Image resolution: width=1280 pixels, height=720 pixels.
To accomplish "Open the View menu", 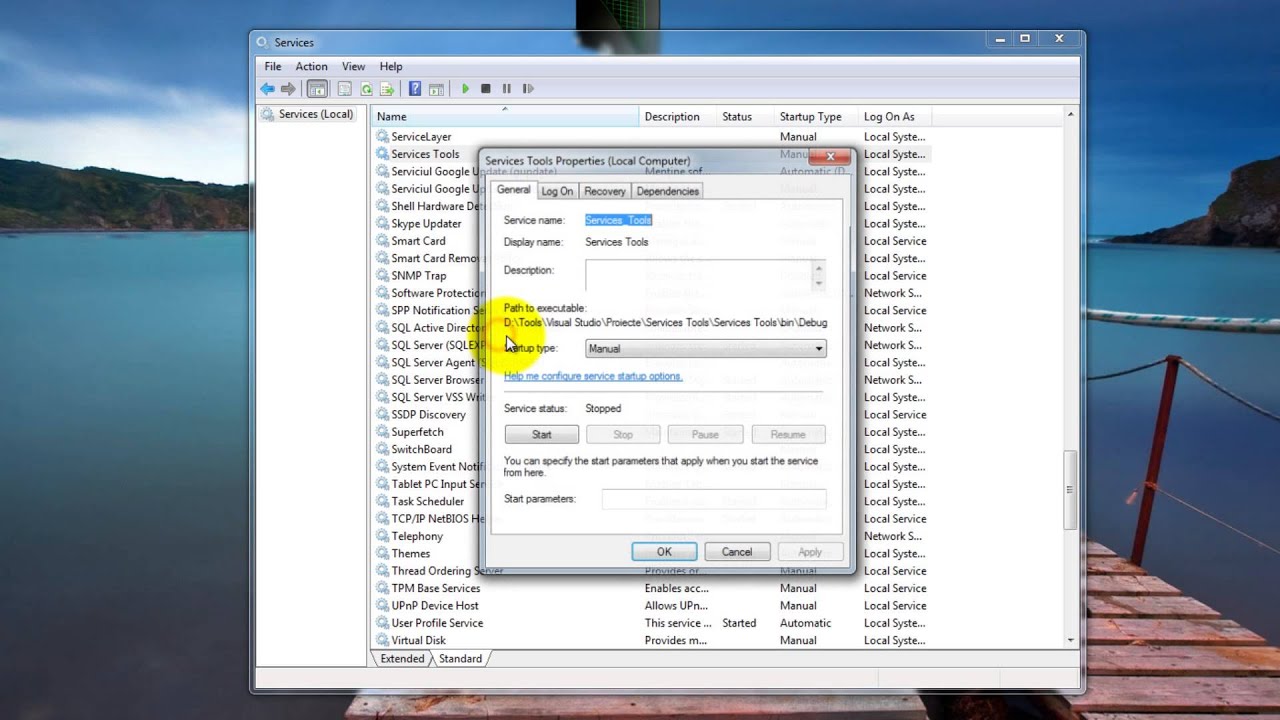I will coord(353,66).
